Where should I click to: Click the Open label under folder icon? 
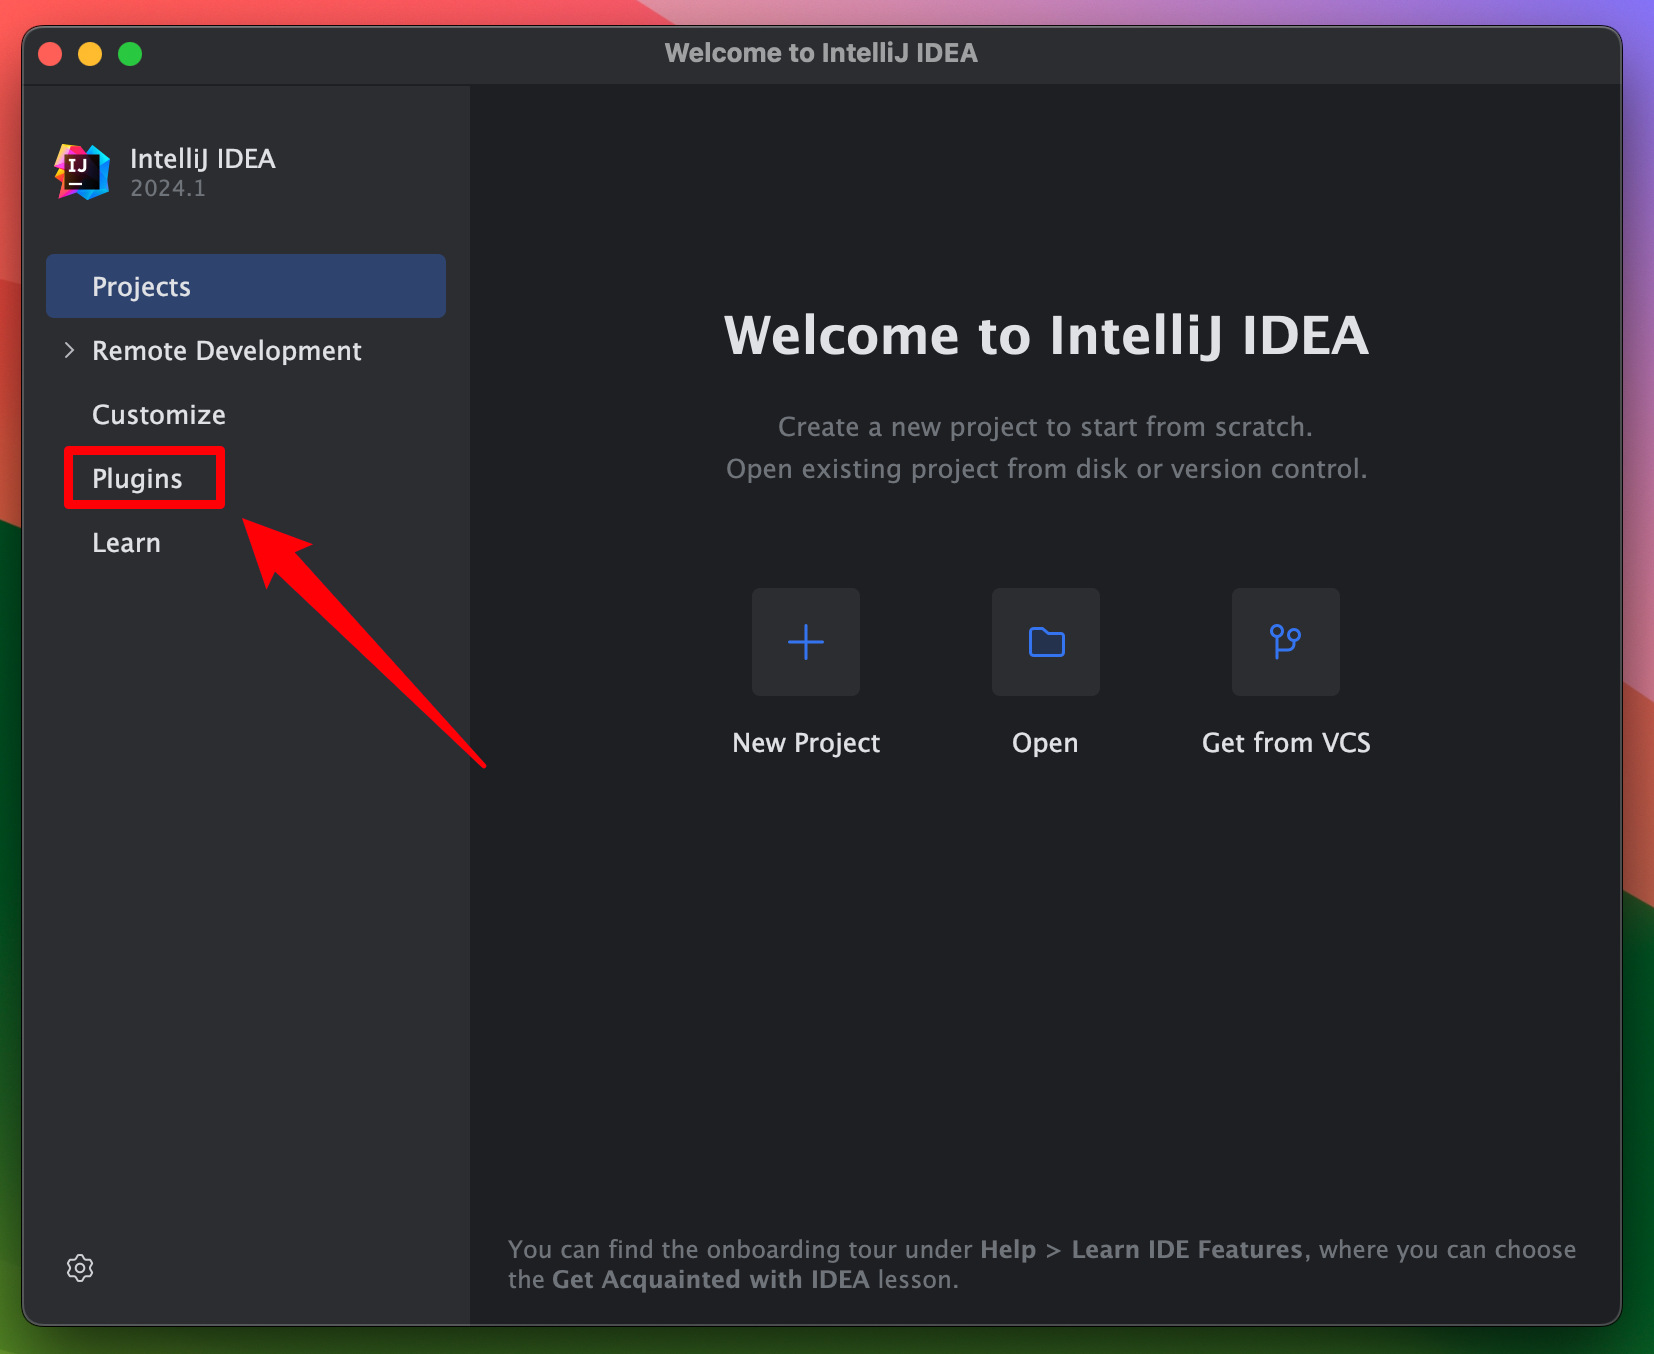[x=1045, y=743]
